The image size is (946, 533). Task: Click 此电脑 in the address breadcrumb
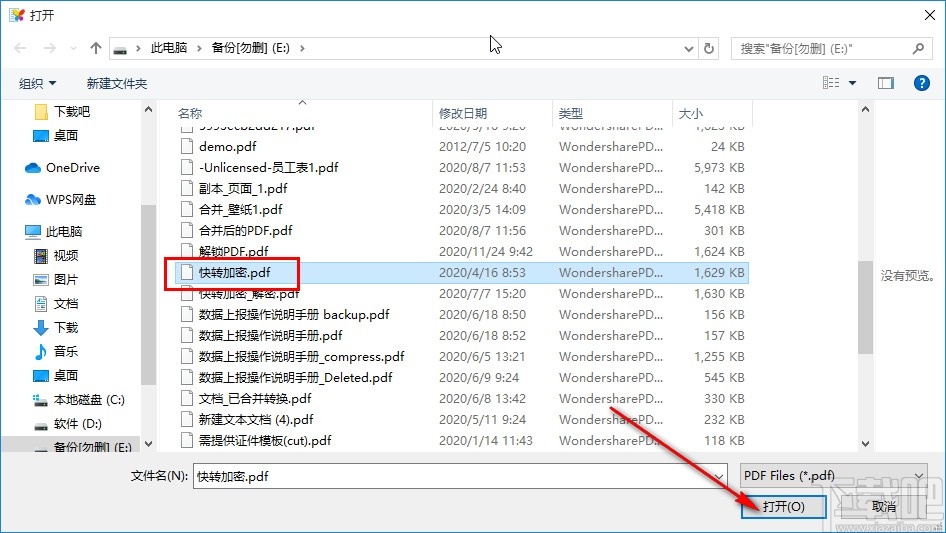pyautogui.click(x=168, y=48)
